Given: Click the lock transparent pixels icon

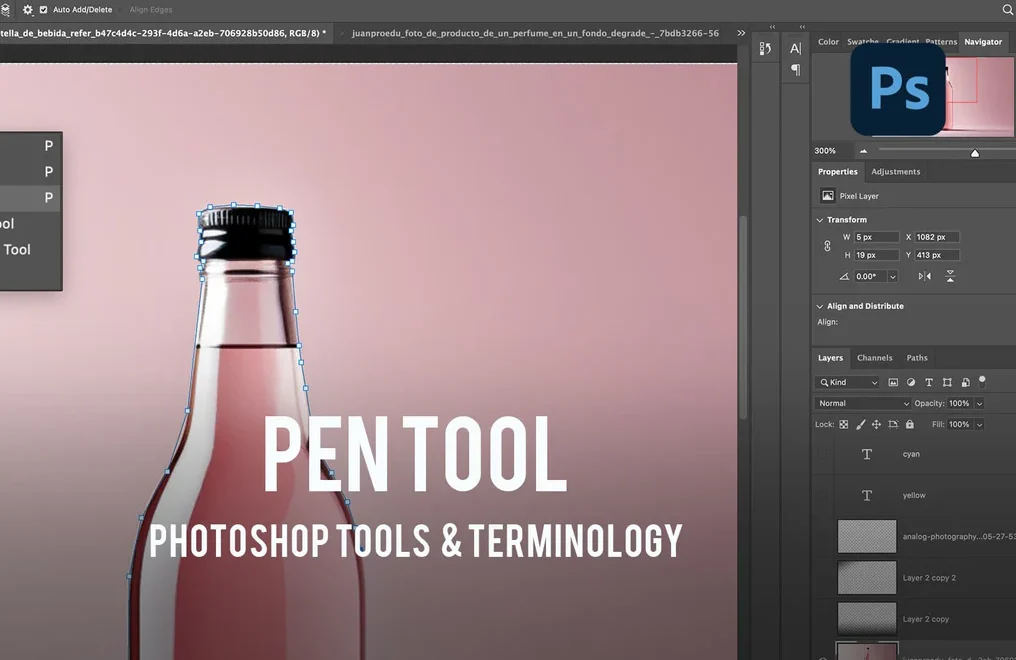Looking at the screenshot, I should 843,424.
